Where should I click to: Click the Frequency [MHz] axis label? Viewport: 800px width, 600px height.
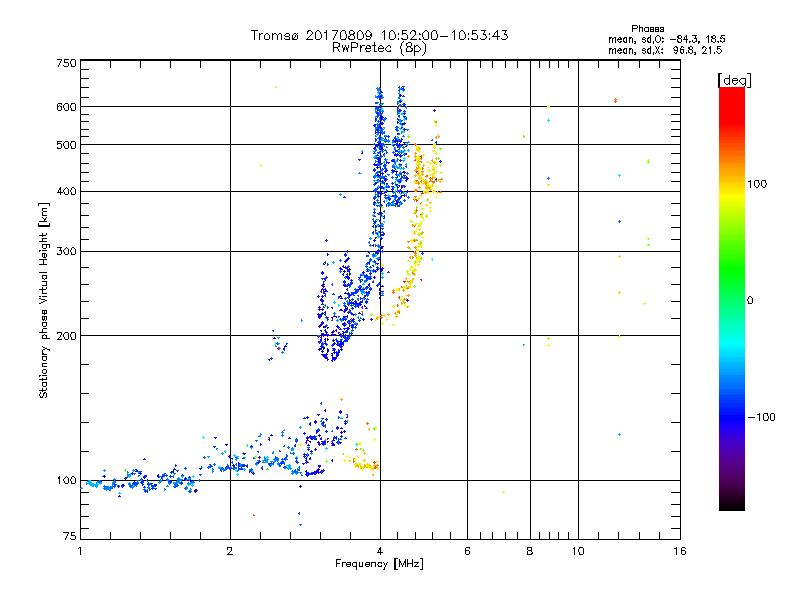[379, 565]
